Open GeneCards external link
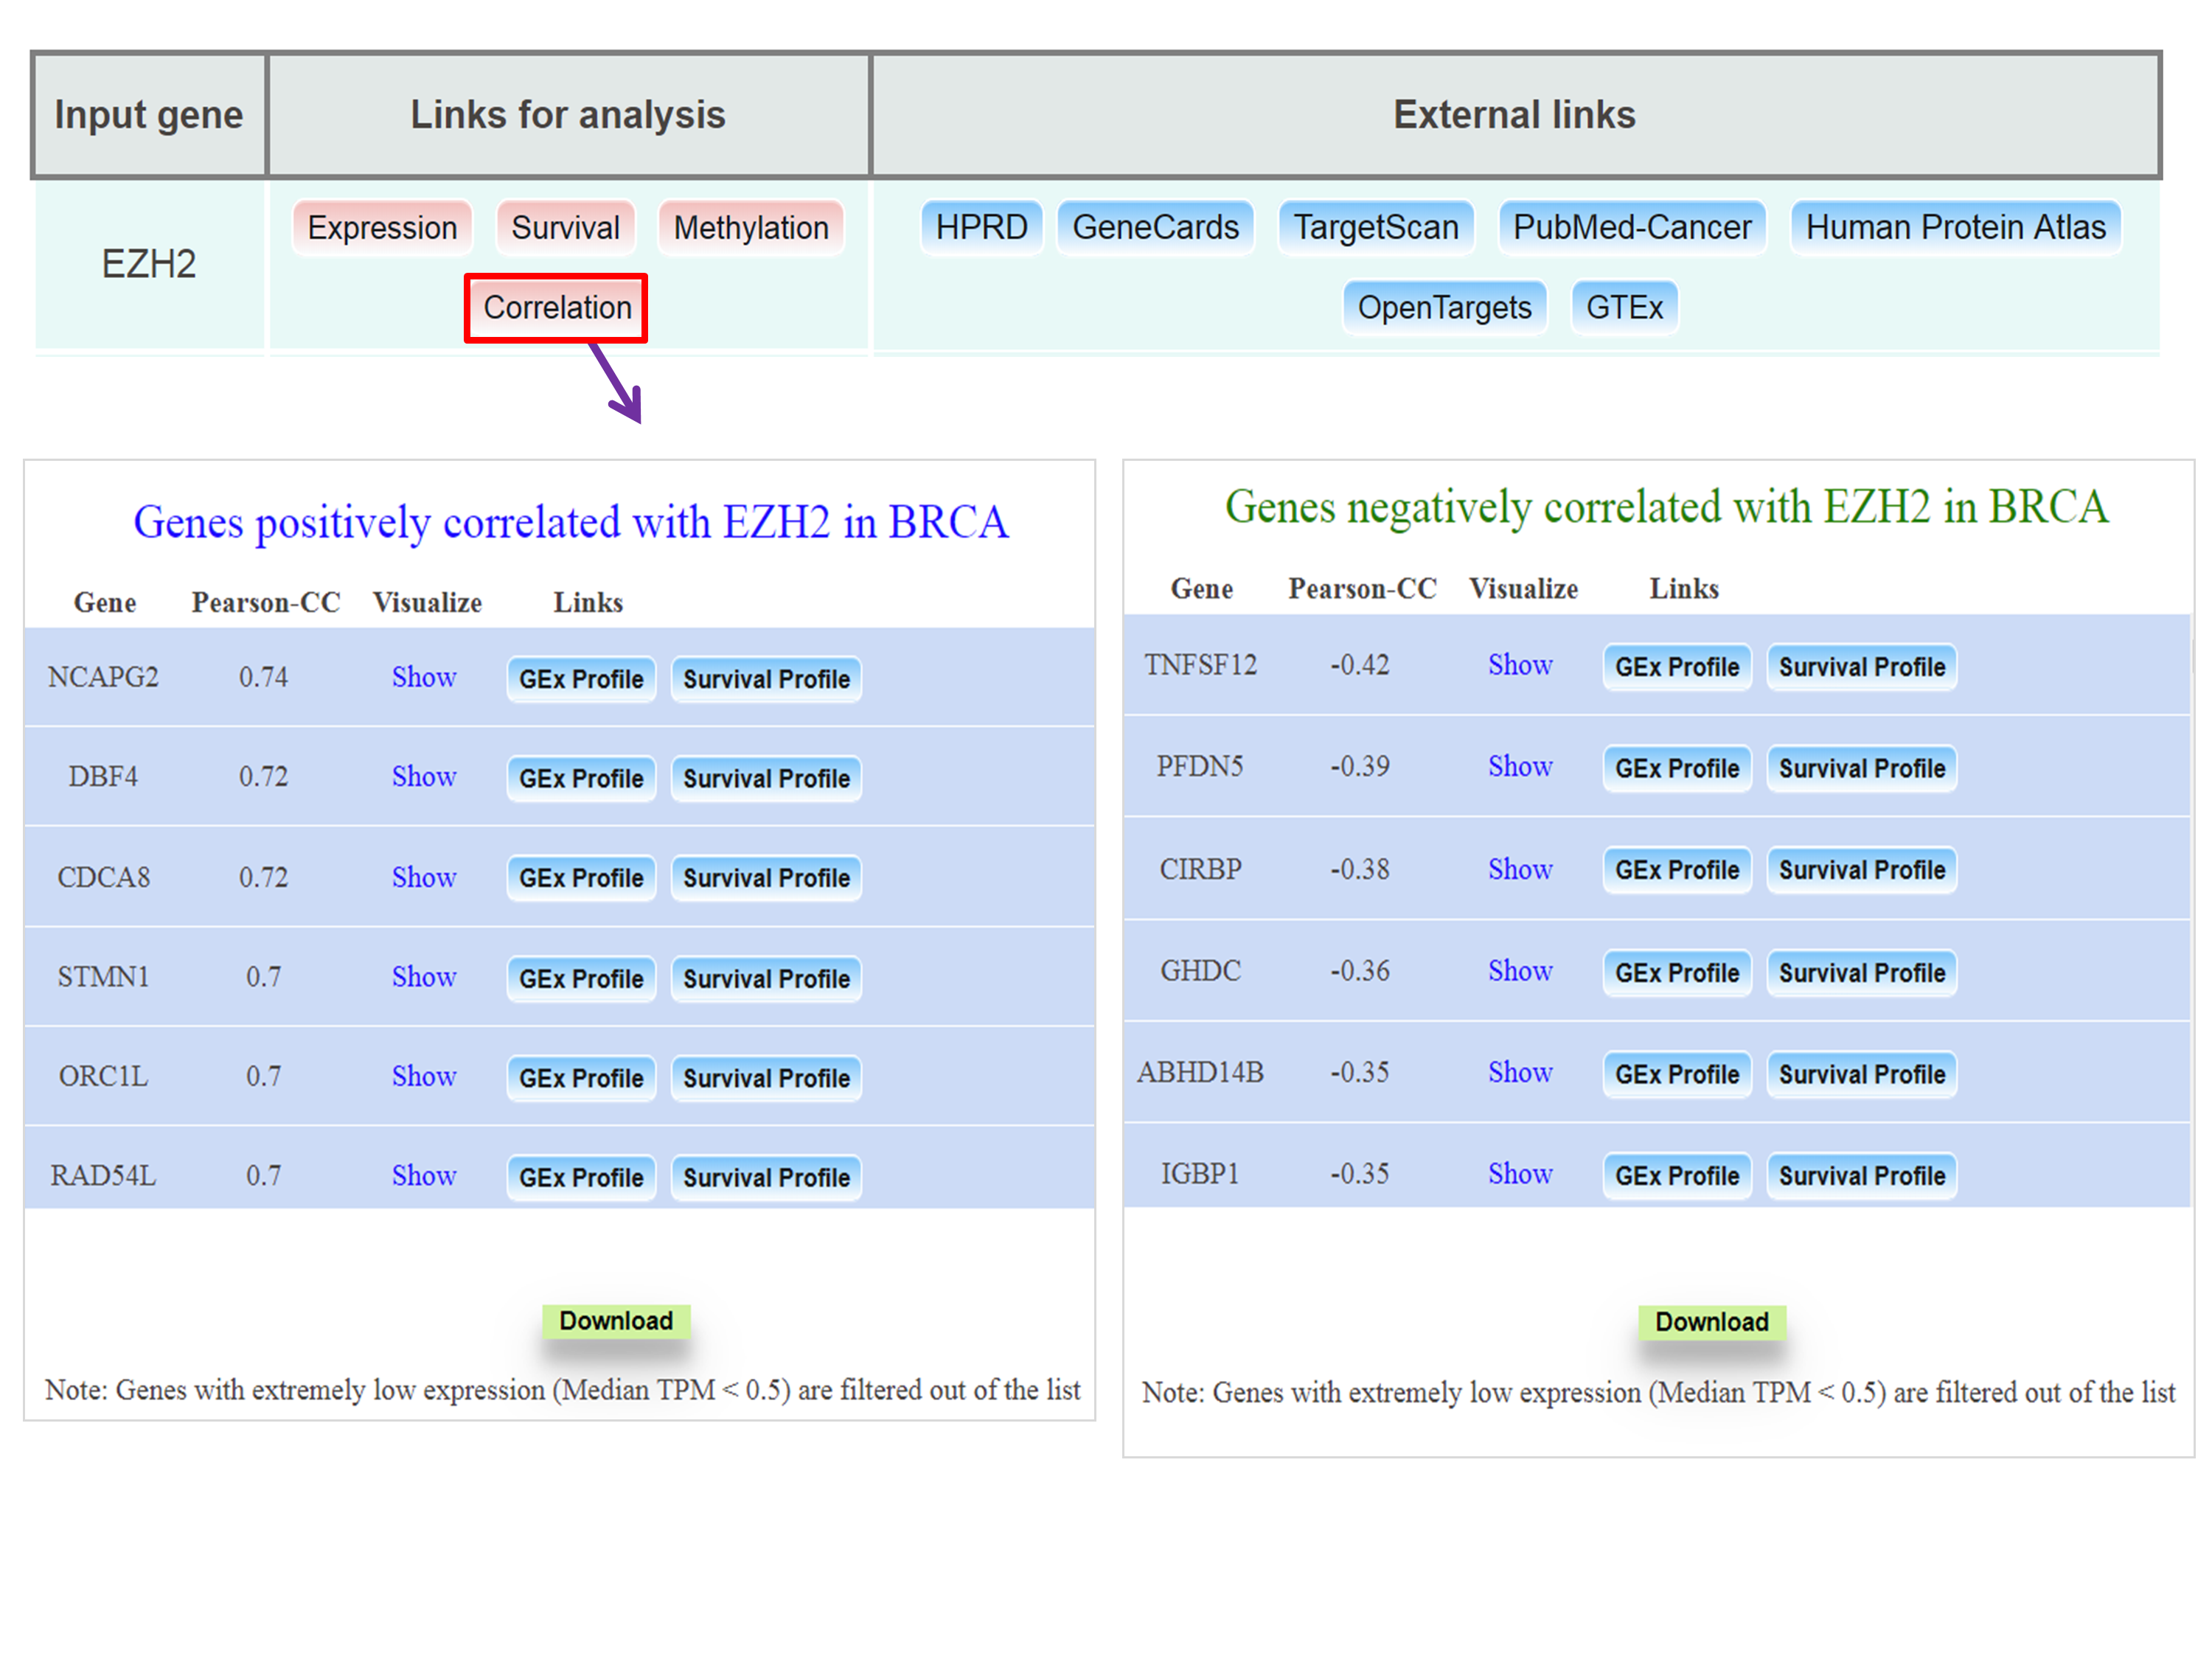Image resolution: width=2212 pixels, height=1659 pixels. (x=1154, y=227)
